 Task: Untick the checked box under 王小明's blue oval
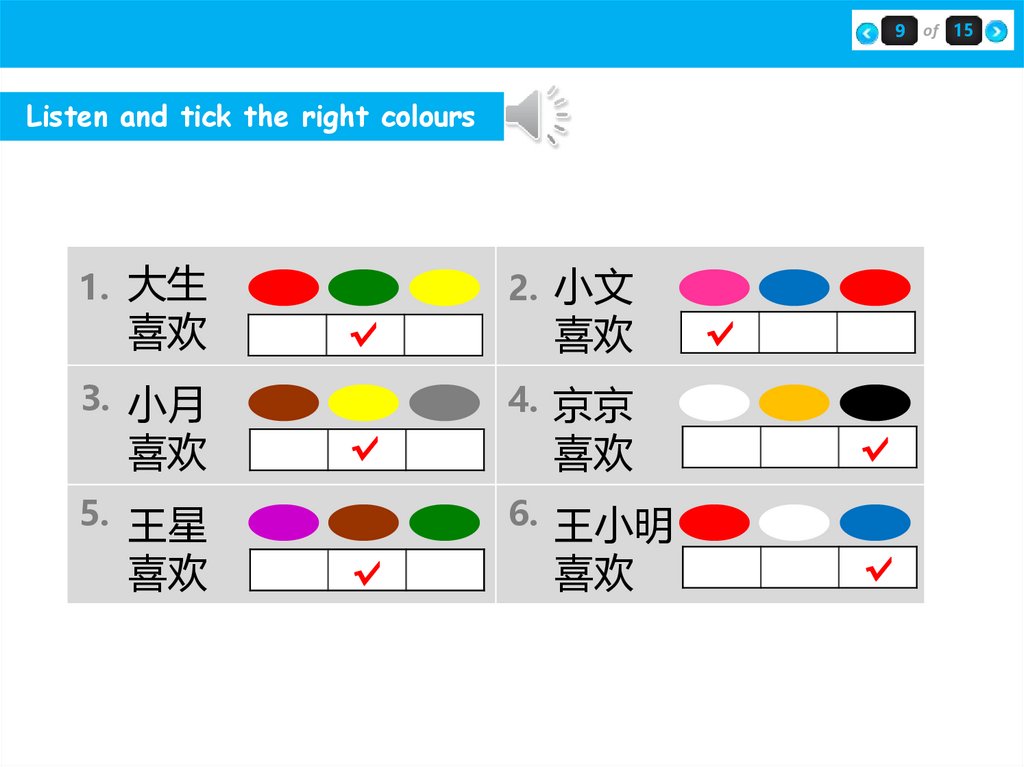[877, 567]
